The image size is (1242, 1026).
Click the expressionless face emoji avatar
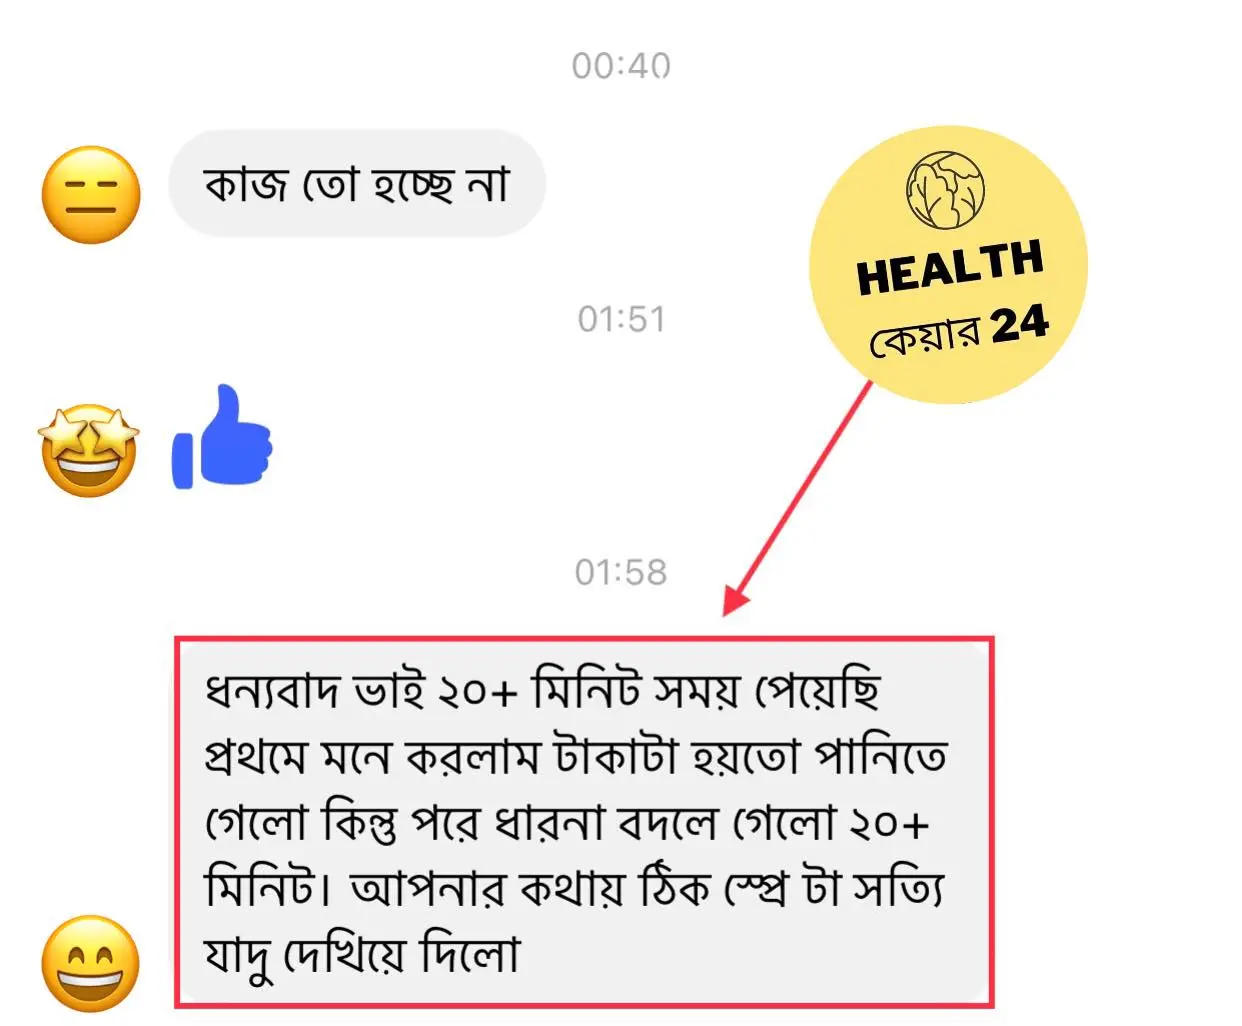[91, 195]
